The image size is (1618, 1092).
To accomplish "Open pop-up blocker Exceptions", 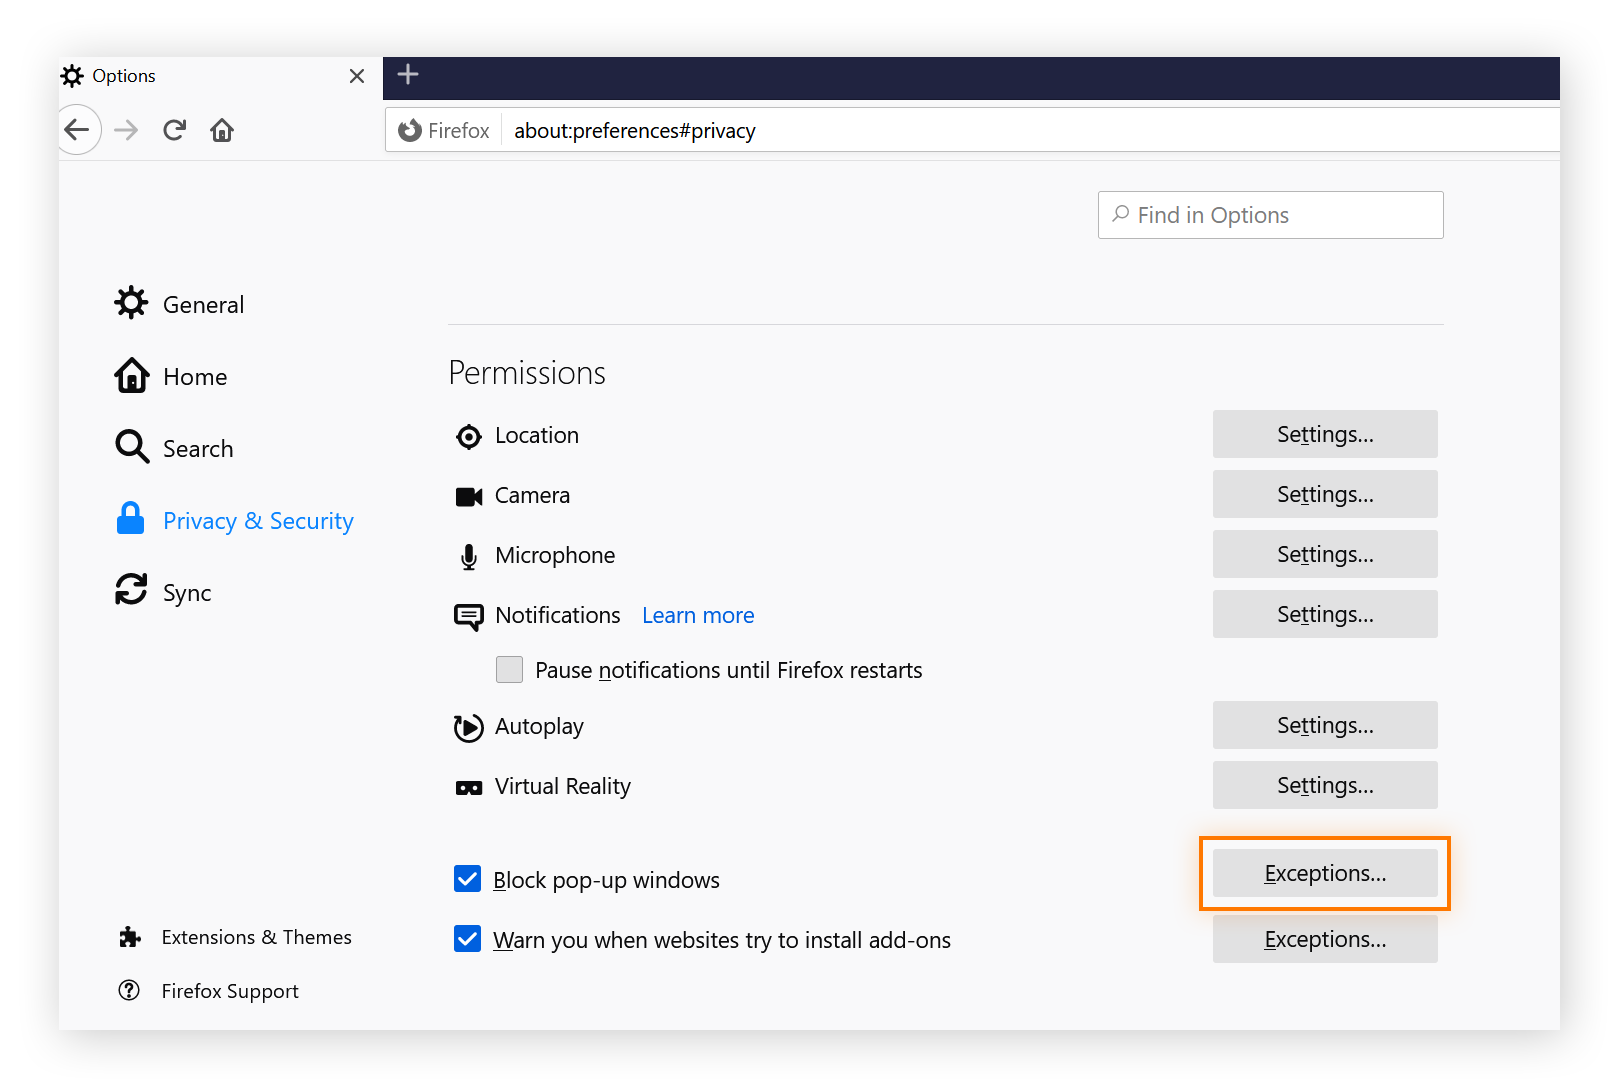I will (x=1325, y=873).
